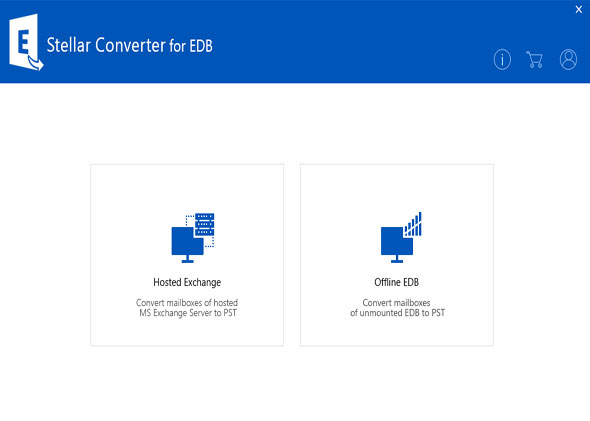This screenshot has width=590, height=421.
Task: Click the 'for EDB' part of the title
Action: pyautogui.click(x=190, y=46)
